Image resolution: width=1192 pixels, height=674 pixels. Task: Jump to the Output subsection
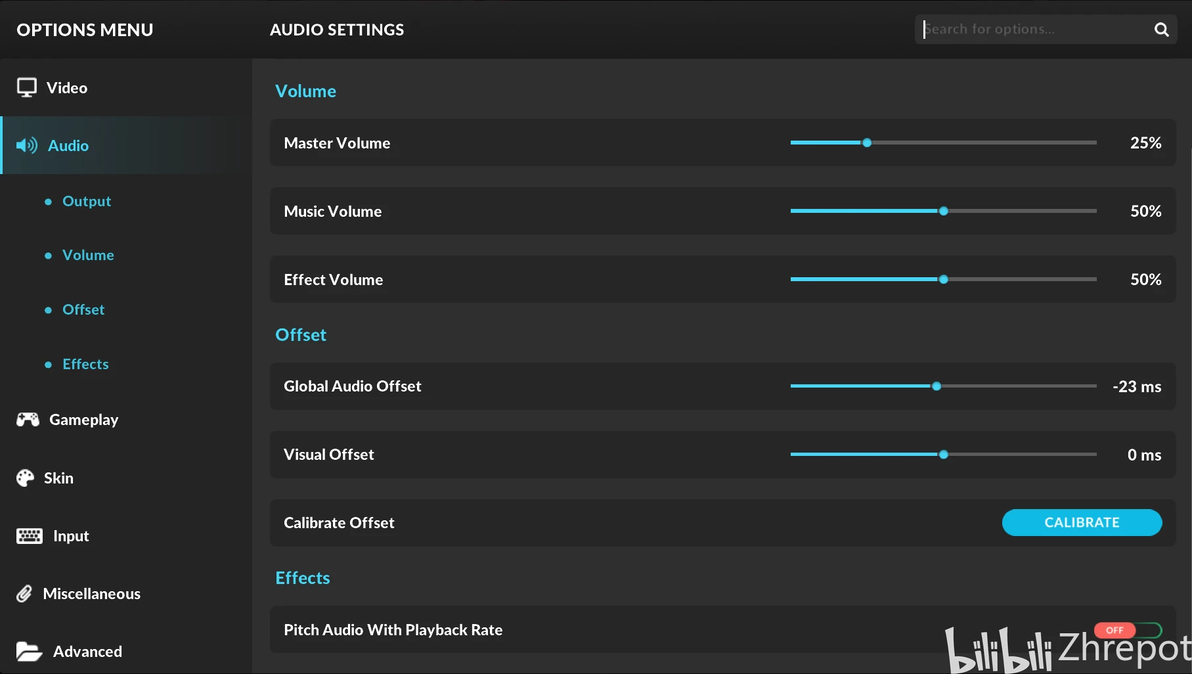(x=86, y=201)
